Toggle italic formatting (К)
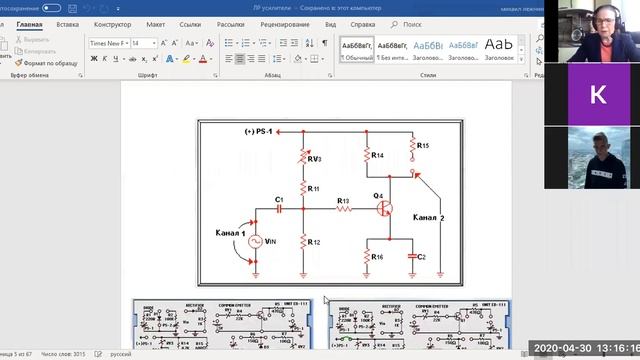This screenshot has height=360, width=640. (104, 59)
